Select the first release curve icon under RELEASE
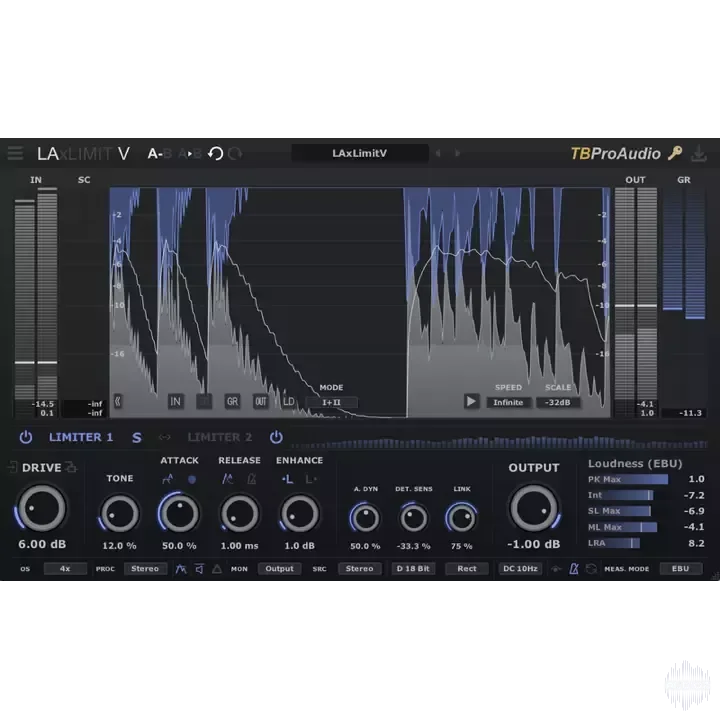 click(227, 479)
